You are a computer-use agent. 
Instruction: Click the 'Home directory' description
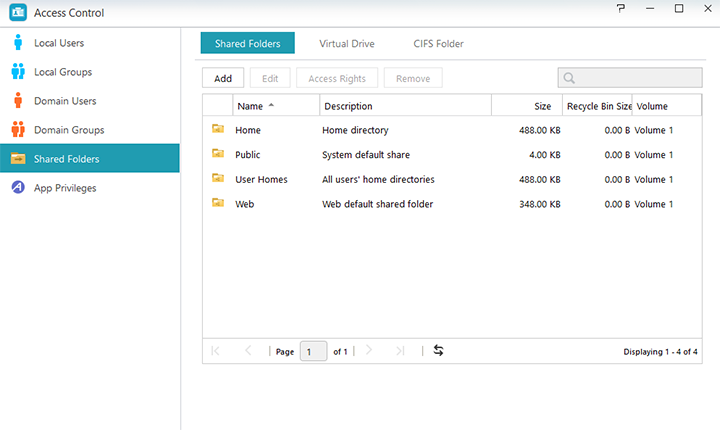pos(355,130)
